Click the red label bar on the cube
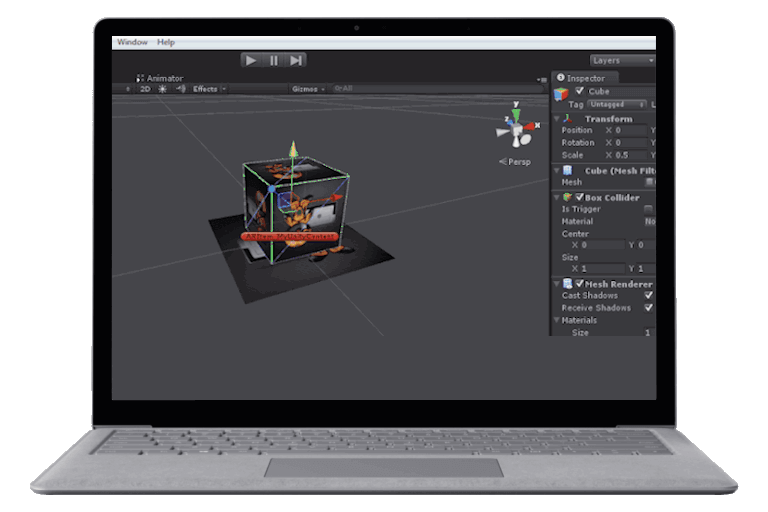This screenshot has width=768, height=512. (289, 237)
